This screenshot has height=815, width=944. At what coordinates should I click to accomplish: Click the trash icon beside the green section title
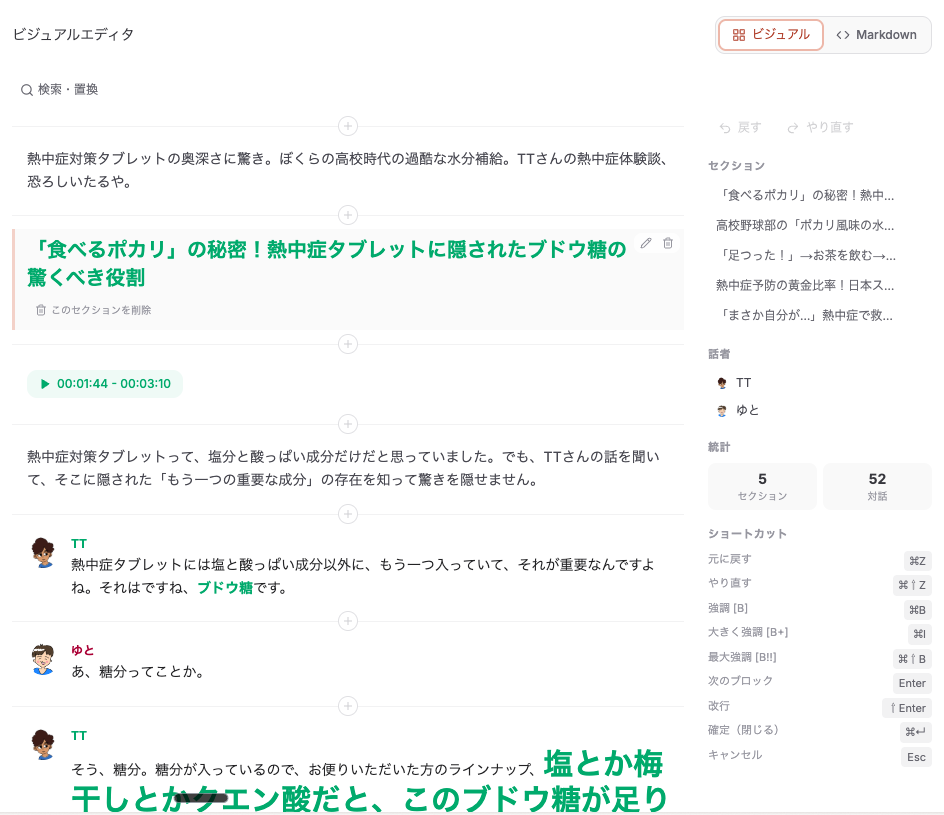point(667,243)
